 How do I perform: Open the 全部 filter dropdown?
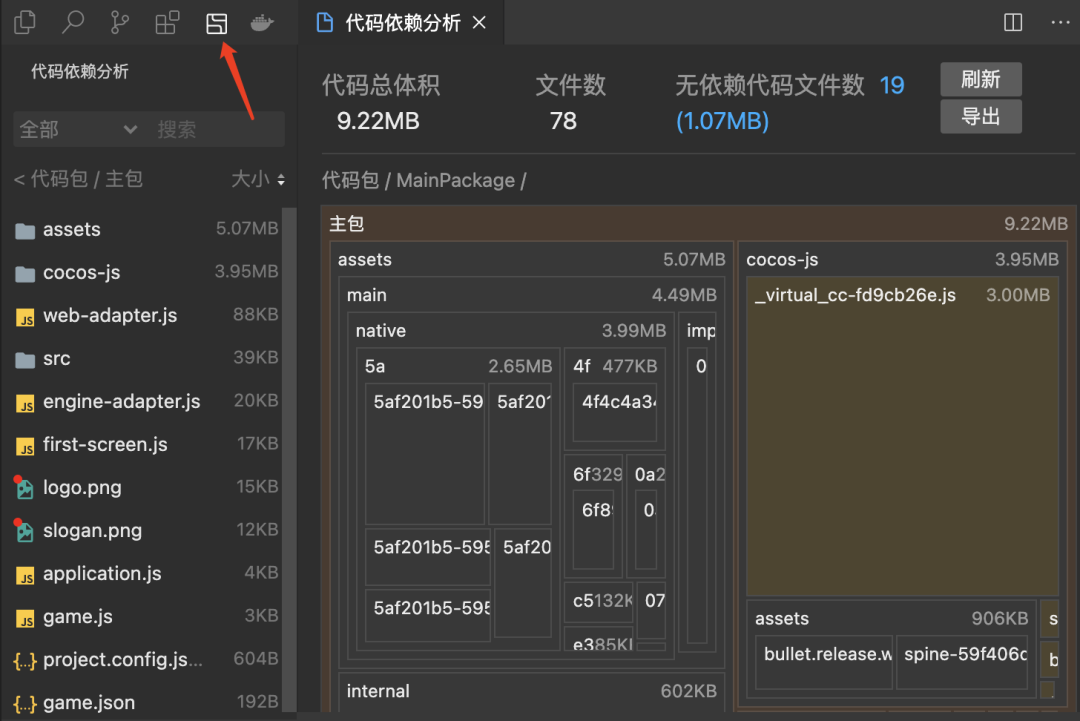(78, 129)
